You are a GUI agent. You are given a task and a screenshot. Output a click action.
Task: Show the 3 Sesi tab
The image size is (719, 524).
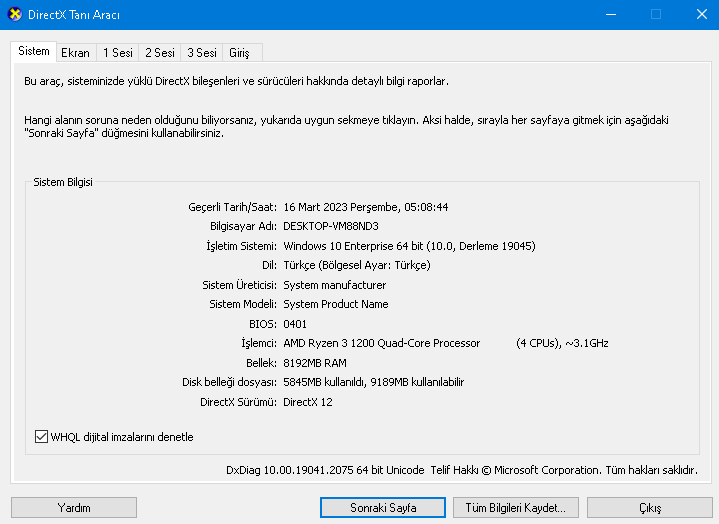pyautogui.click(x=201, y=52)
